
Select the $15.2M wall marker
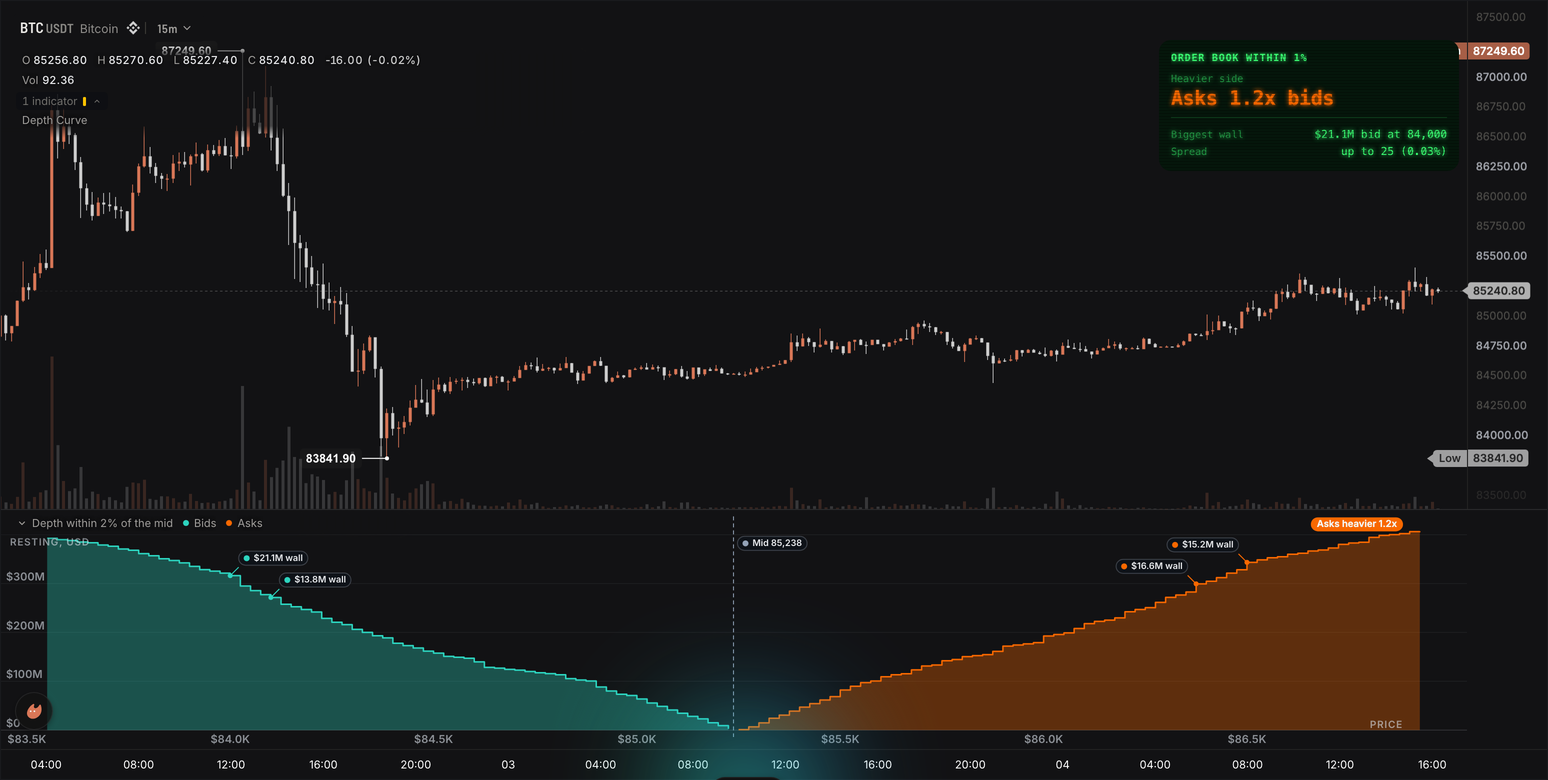[x=1203, y=545]
